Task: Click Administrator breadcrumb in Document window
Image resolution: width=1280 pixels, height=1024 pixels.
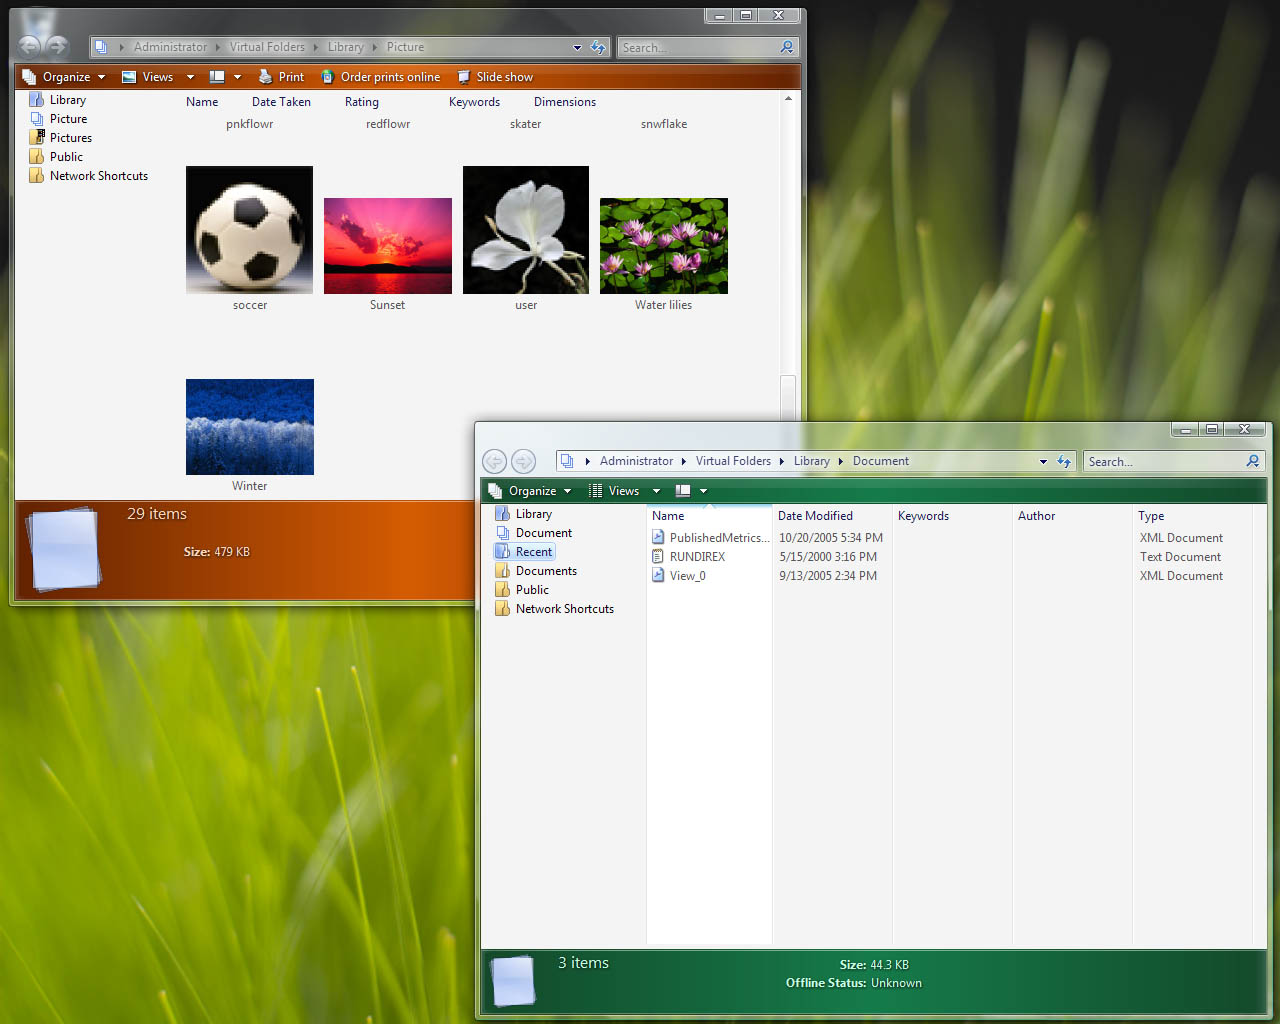Action: click(636, 461)
